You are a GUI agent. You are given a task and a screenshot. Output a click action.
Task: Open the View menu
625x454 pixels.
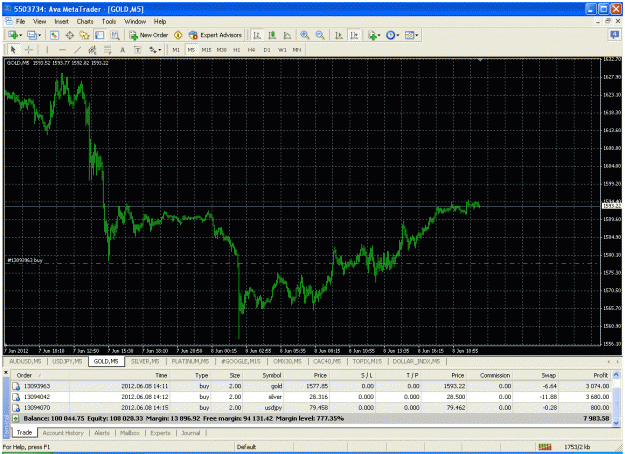coord(39,22)
